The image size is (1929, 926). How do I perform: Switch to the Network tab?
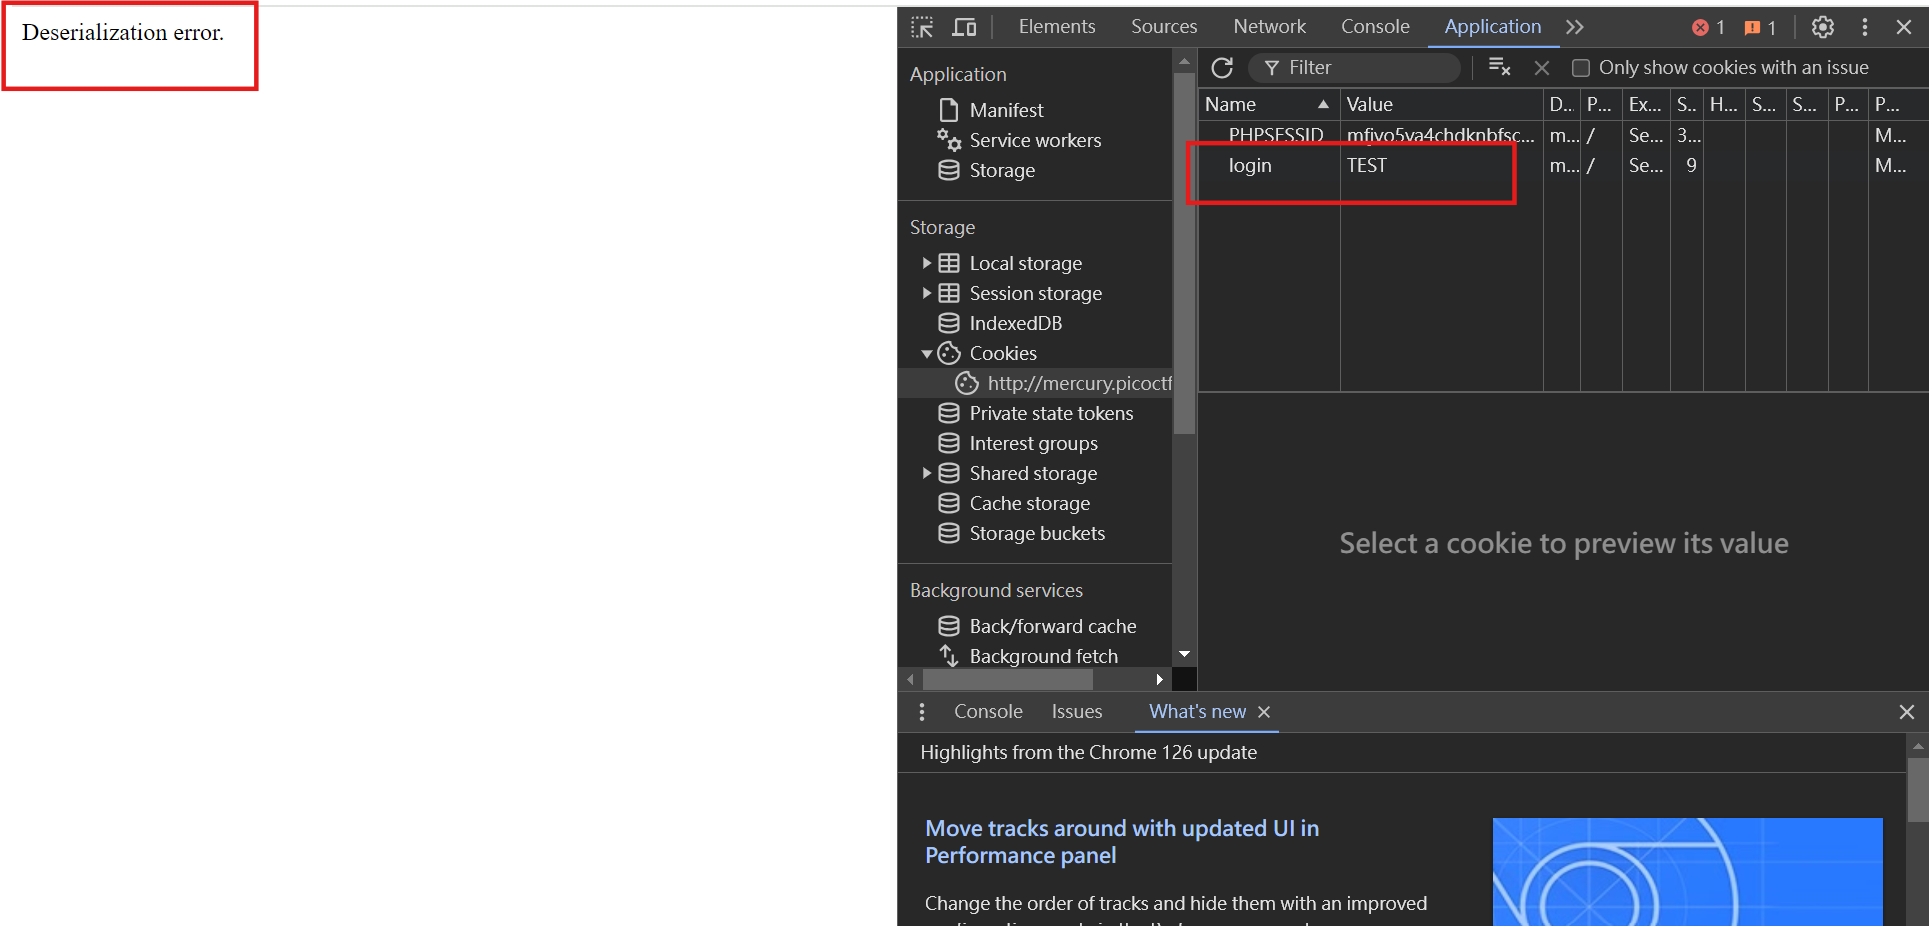pyautogui.click(x=1269, y=27)
